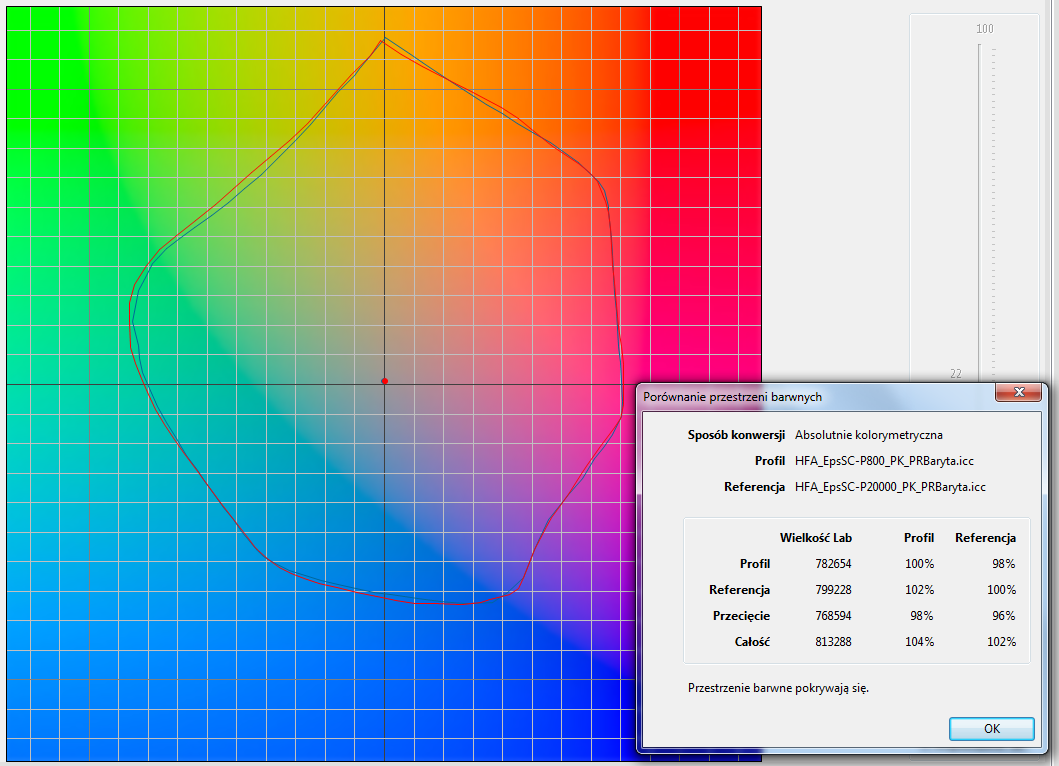Click the message Przestrzenie barwne pokrywają się.

click(778, 688)
